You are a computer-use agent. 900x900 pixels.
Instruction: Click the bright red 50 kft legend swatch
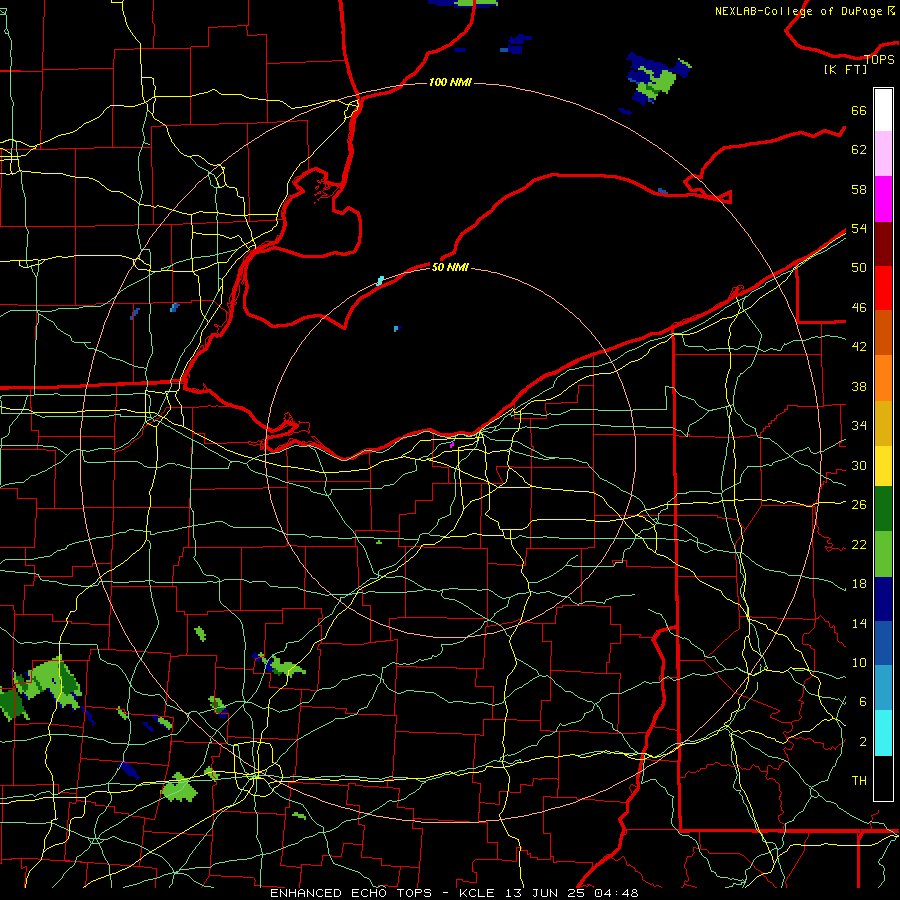point(883,288)
